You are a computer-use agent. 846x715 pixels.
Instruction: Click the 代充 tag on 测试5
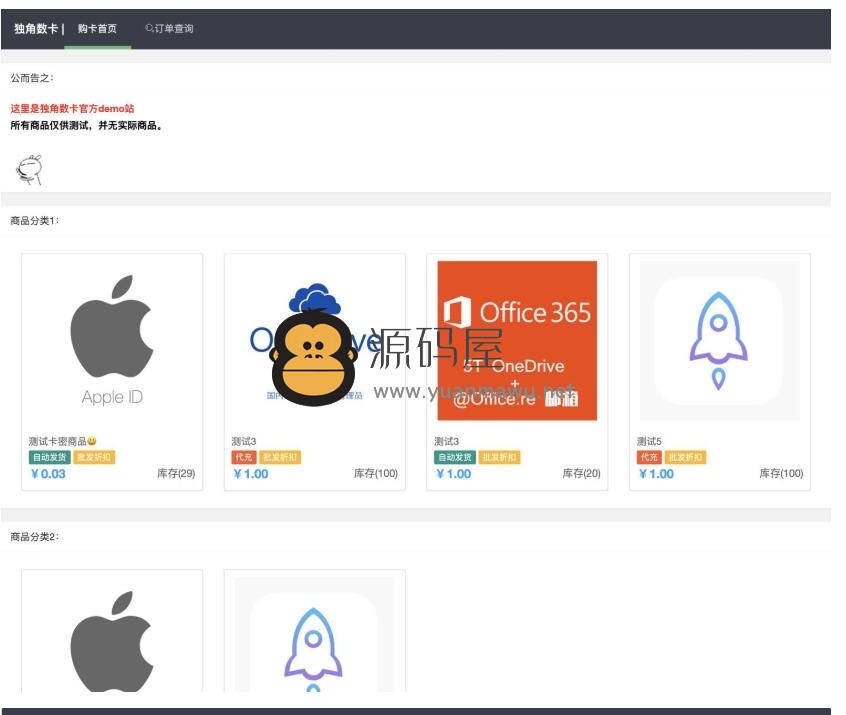pos(649,458)
